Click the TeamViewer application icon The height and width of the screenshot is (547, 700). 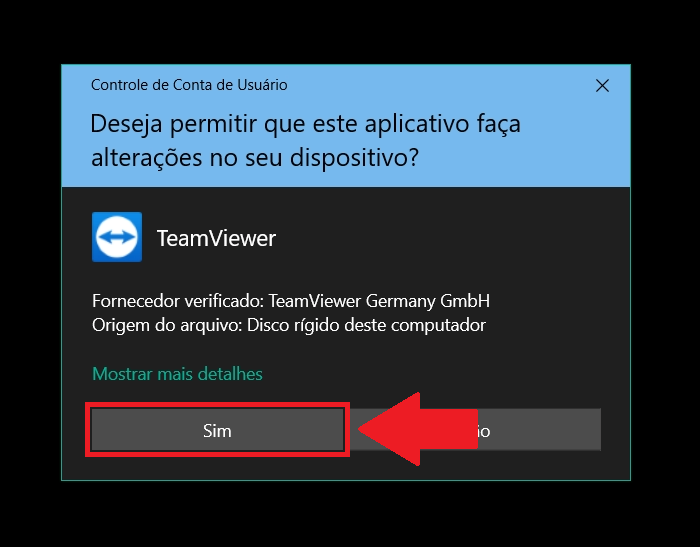(117, 237)
